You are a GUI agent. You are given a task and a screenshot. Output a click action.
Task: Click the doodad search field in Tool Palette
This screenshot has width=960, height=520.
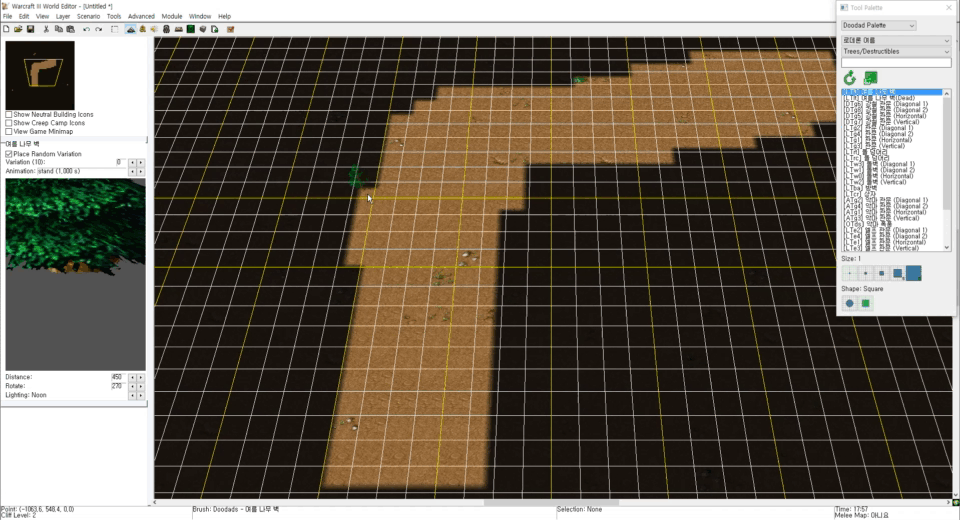tap(896, 63)
